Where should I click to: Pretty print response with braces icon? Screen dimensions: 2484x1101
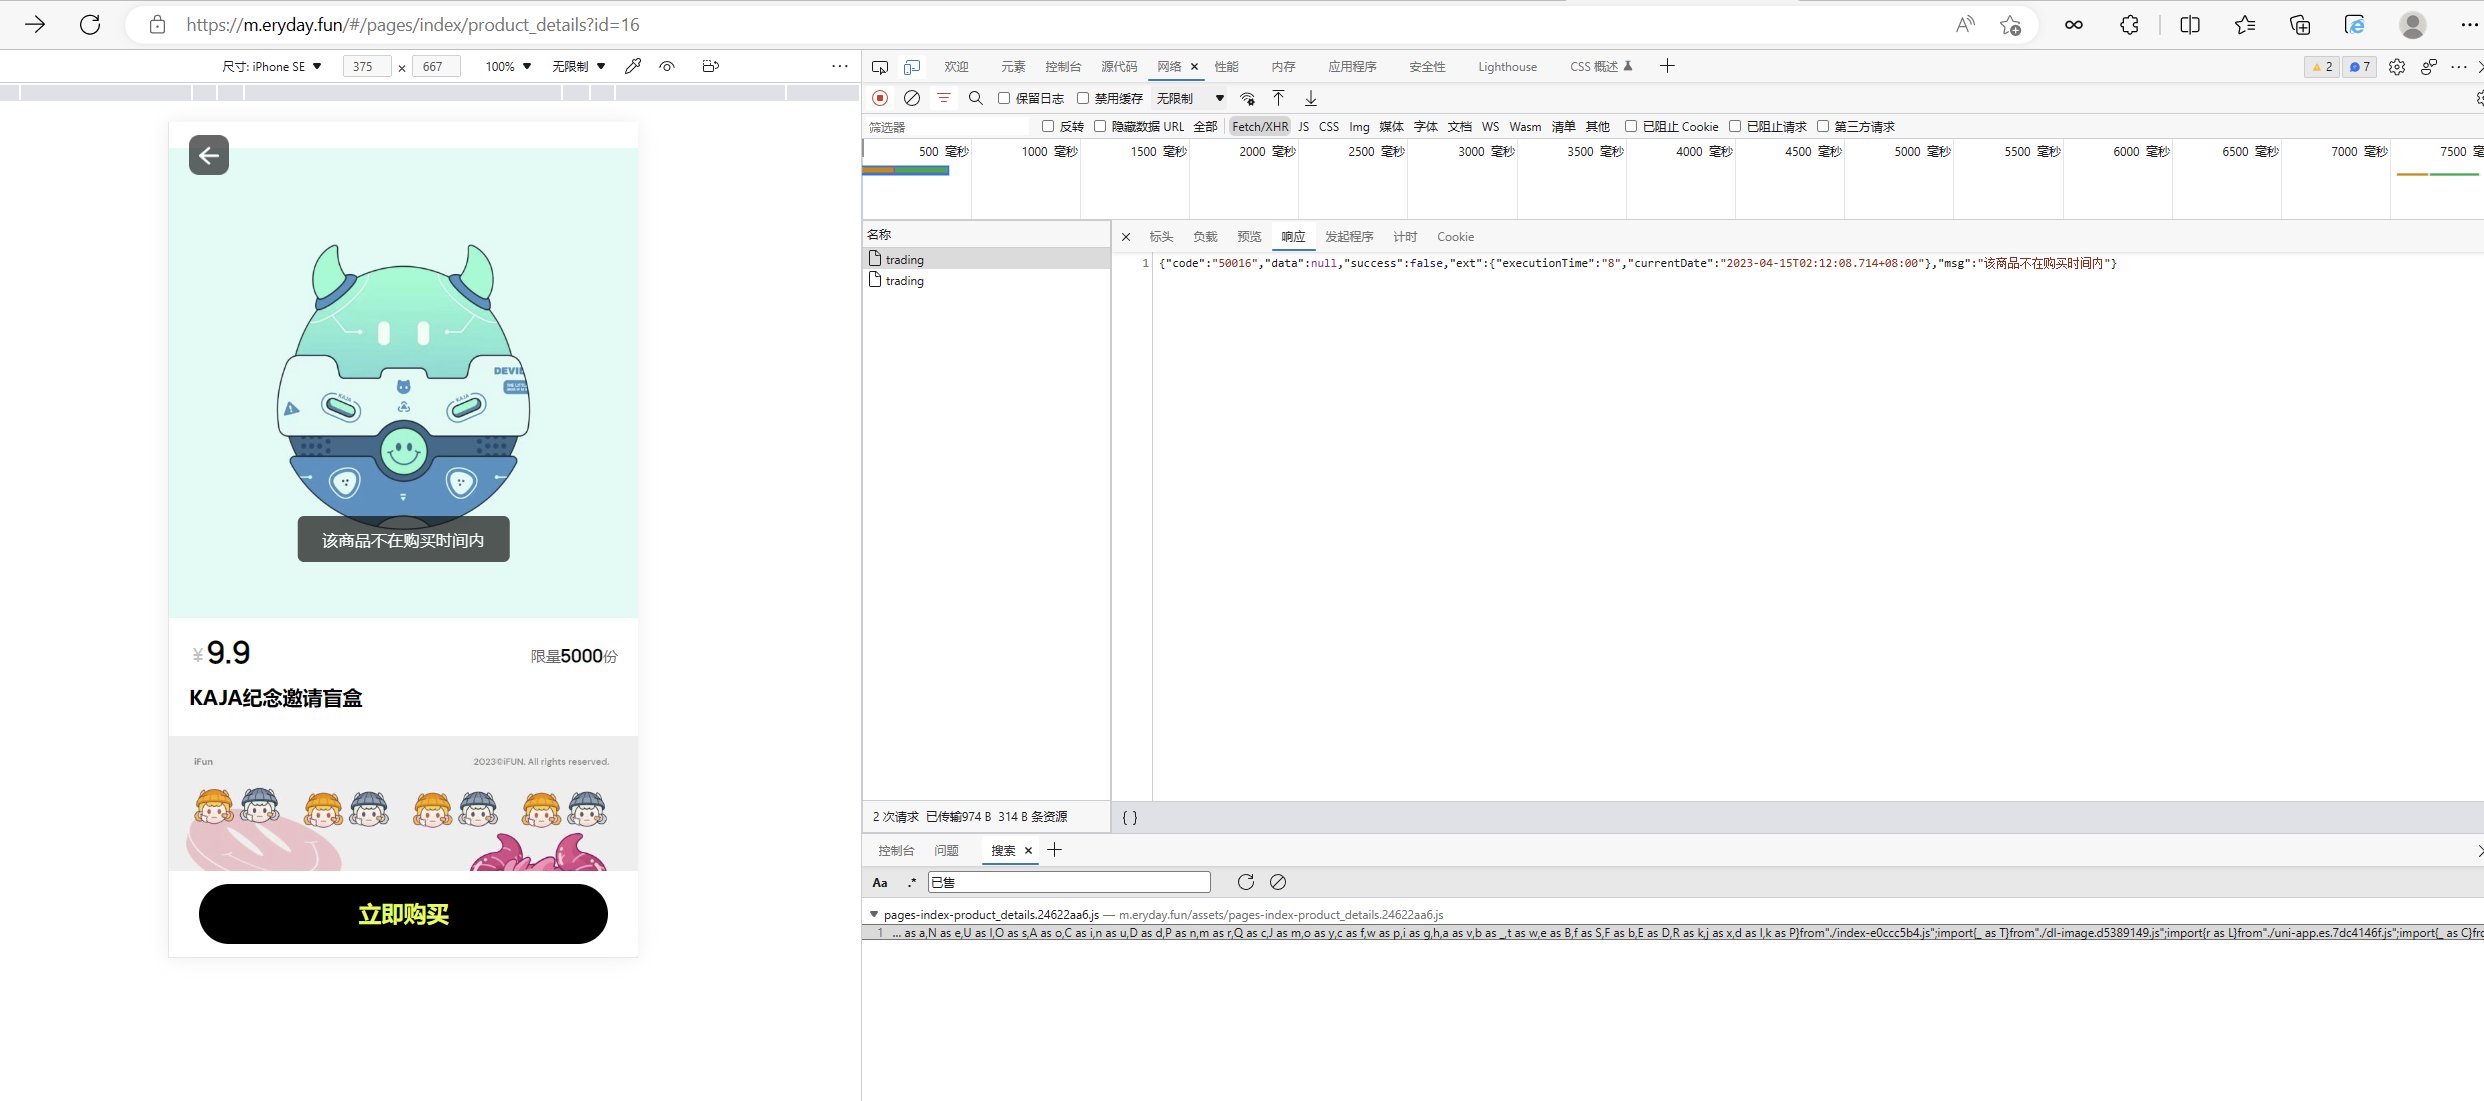[1130, 817]
